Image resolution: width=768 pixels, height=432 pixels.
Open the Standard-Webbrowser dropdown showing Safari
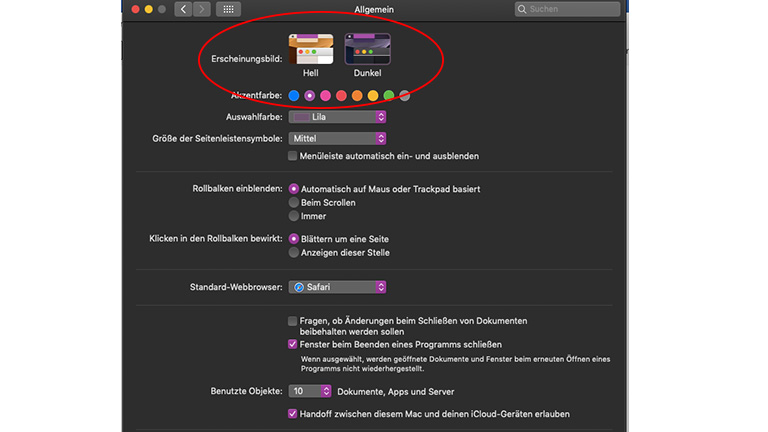coord(337,287)
